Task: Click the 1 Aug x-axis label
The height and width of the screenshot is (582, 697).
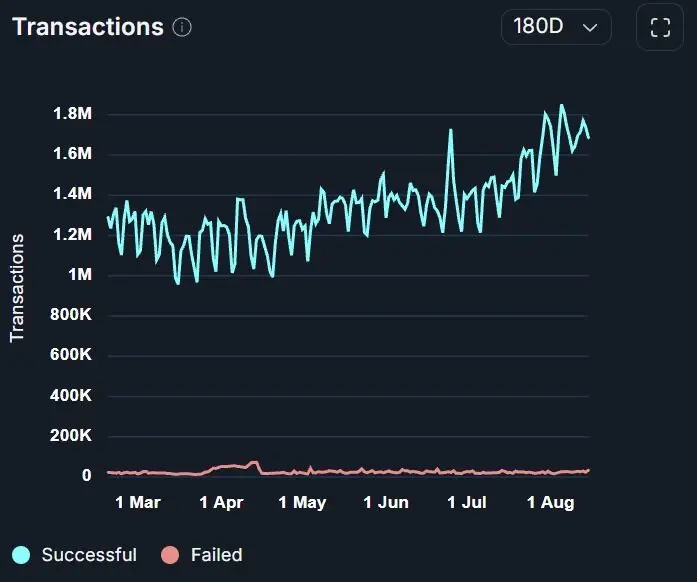Action: (550, 502)
